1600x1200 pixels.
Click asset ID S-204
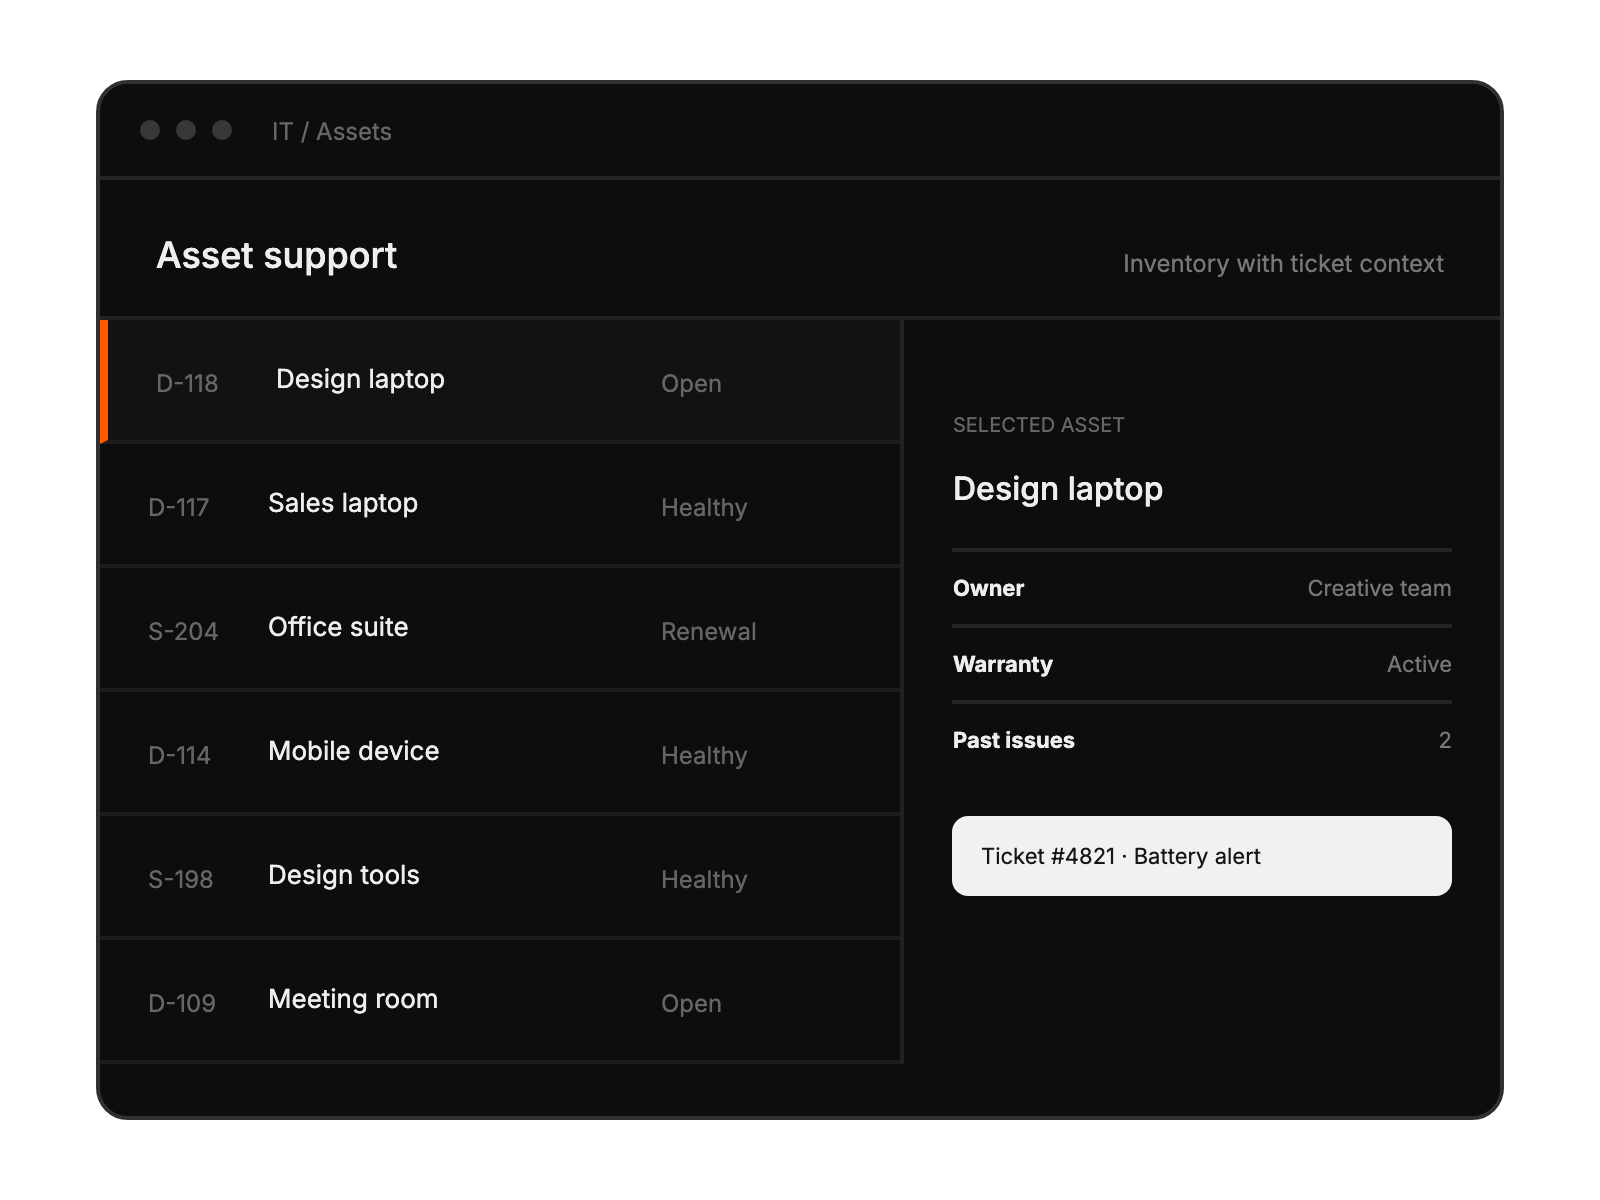coord(183,631)
